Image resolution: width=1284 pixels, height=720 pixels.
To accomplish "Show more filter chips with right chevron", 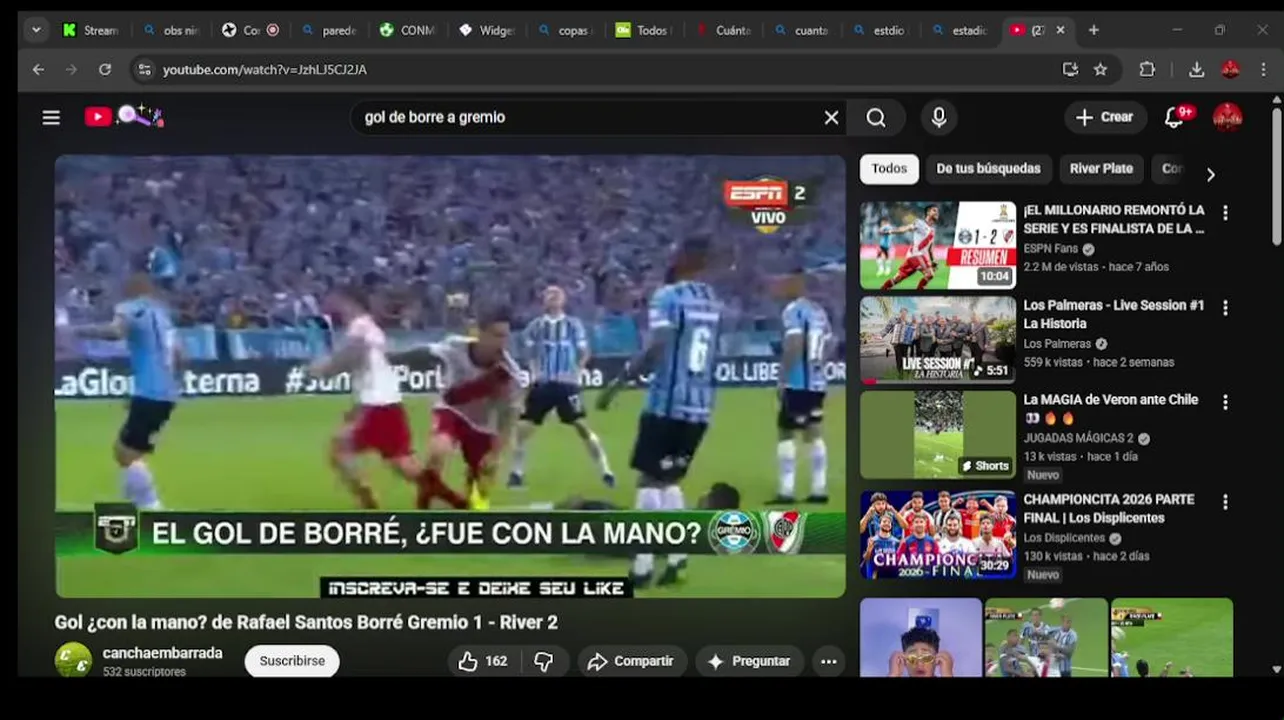I will [1210, 174].
